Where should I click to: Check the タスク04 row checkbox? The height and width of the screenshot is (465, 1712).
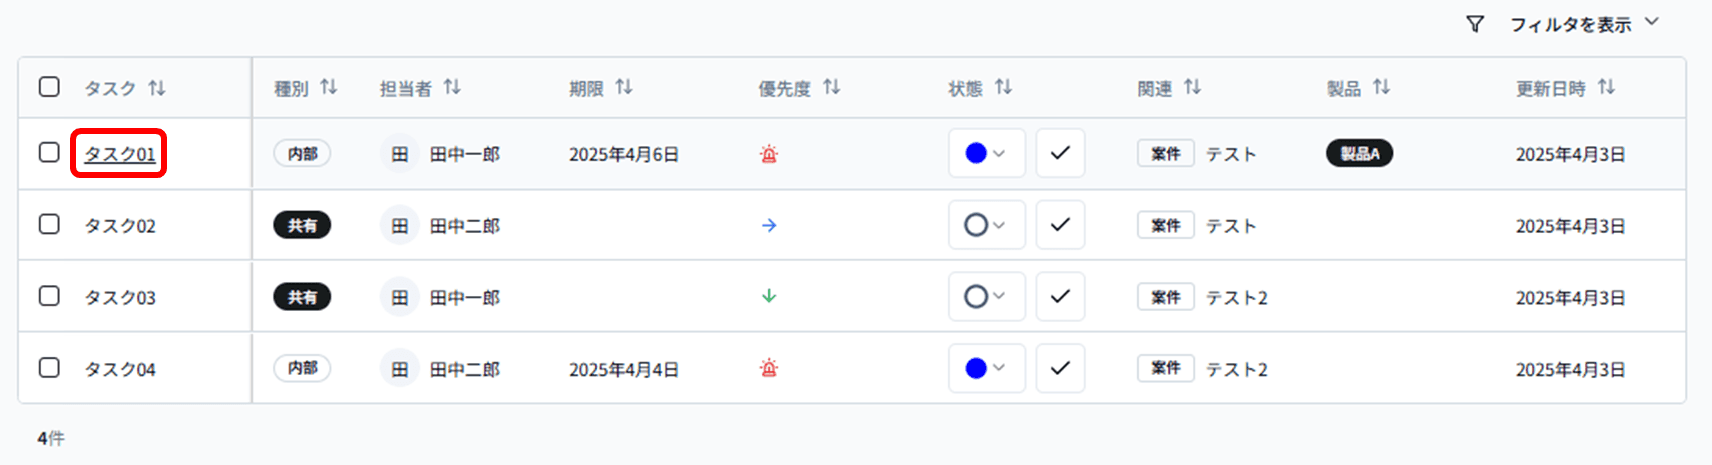[49, 368]
